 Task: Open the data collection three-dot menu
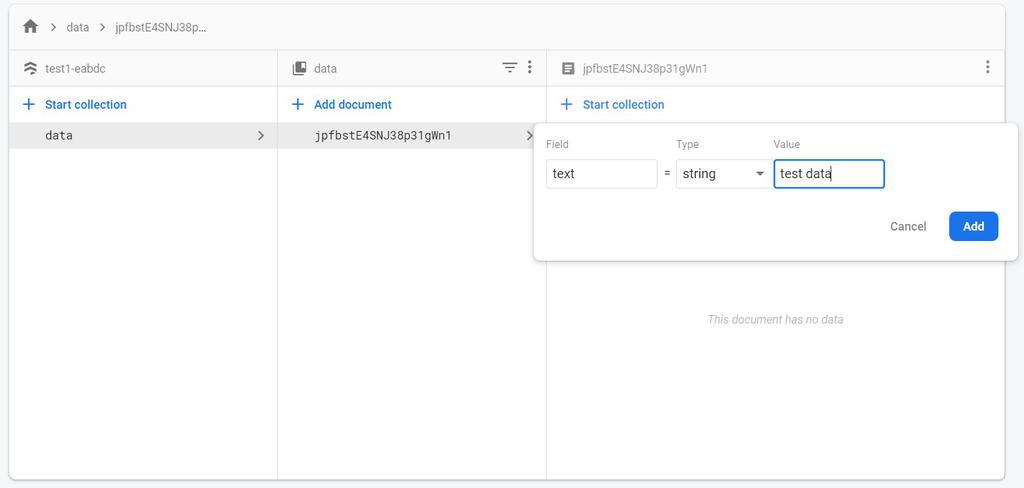(530, 68)
